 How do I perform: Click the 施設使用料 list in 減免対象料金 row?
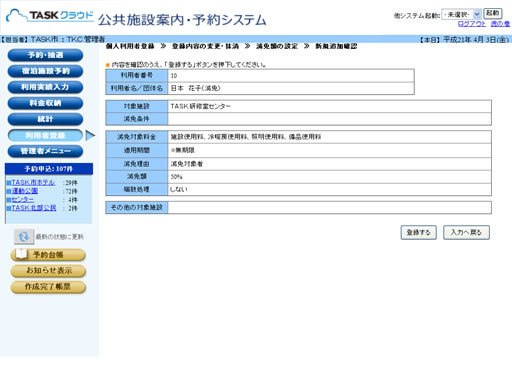(x=246, y=137)
